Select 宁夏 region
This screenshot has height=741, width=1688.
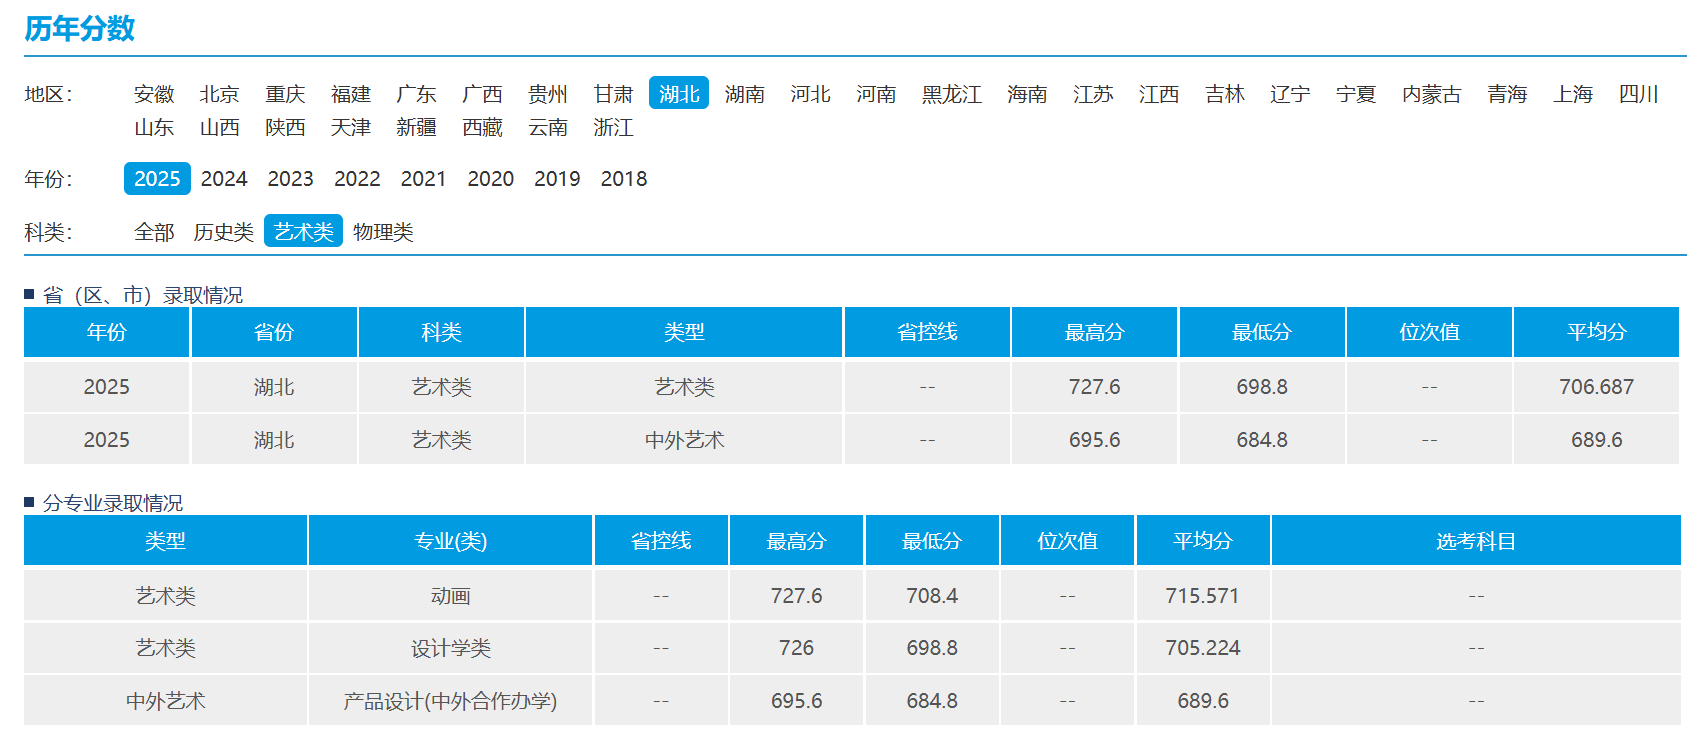(1356, 94)
